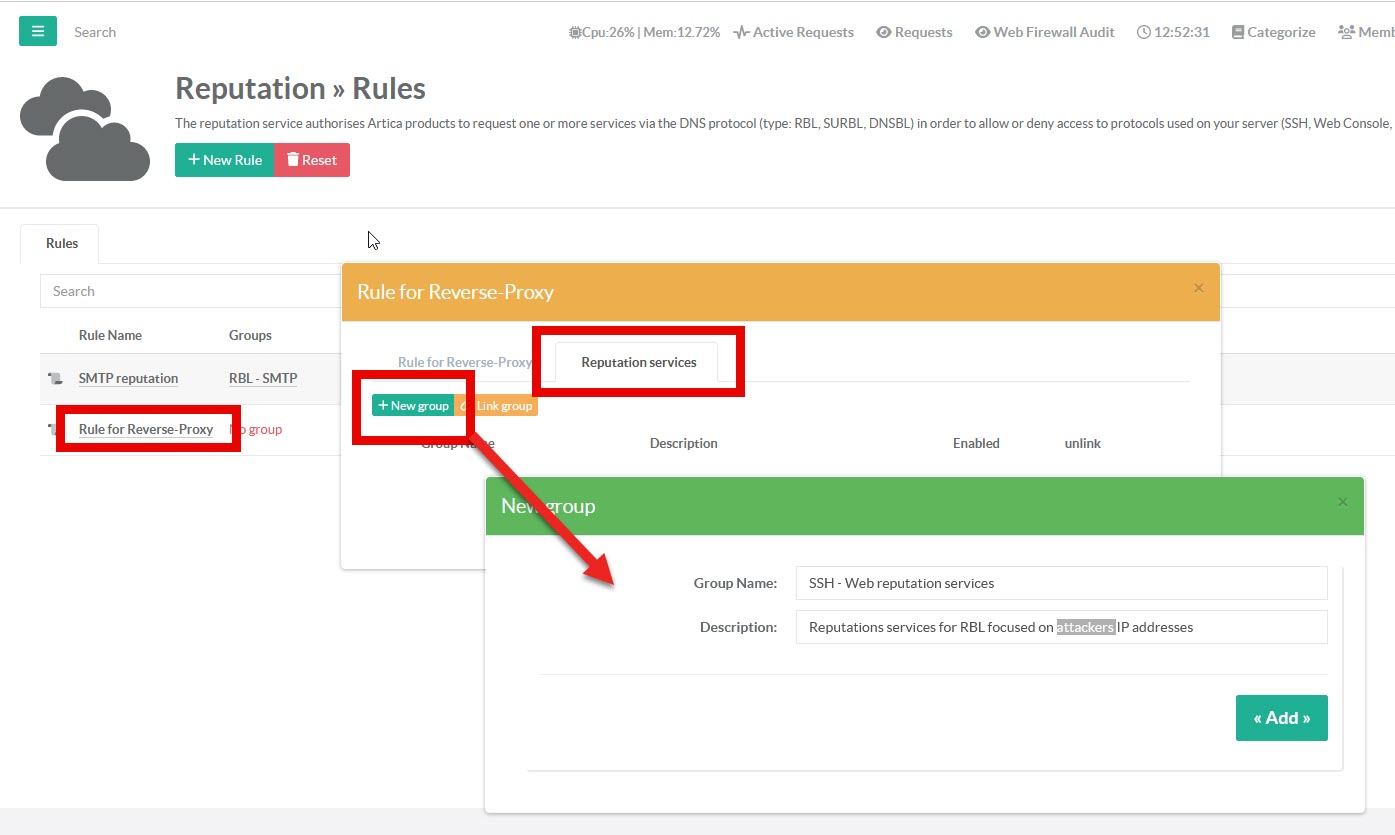The height and width of the screenshot is (835, 1395).
Task: Open Active Requests monitor
Action: click(794, 32)
